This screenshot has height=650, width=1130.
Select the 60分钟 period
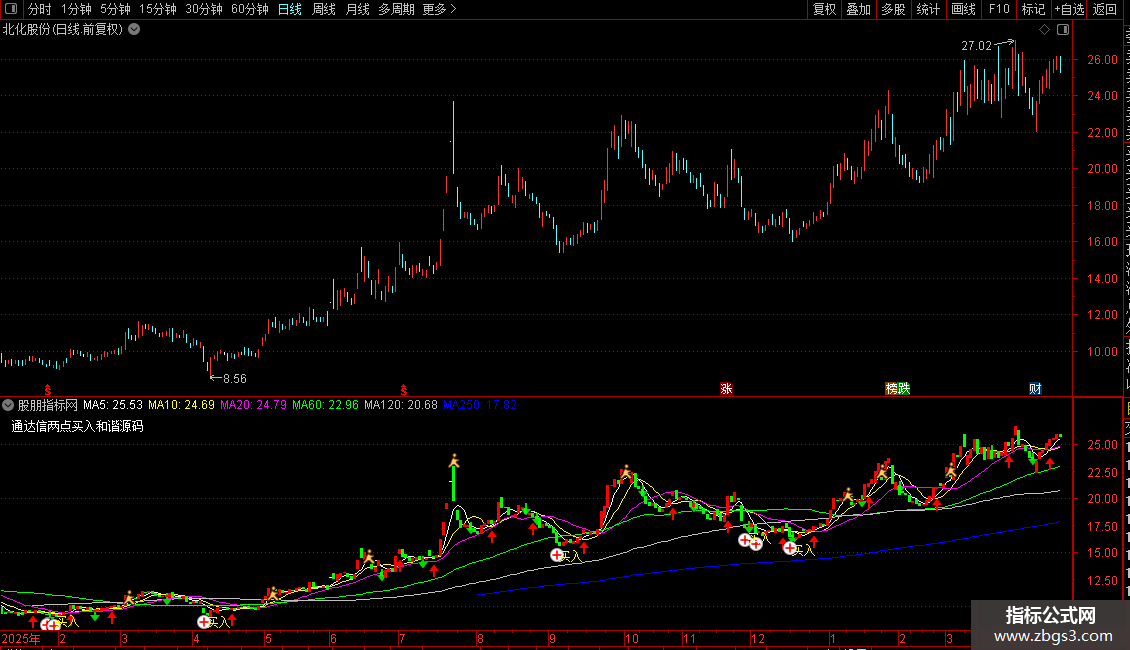[x=250, y=9]
